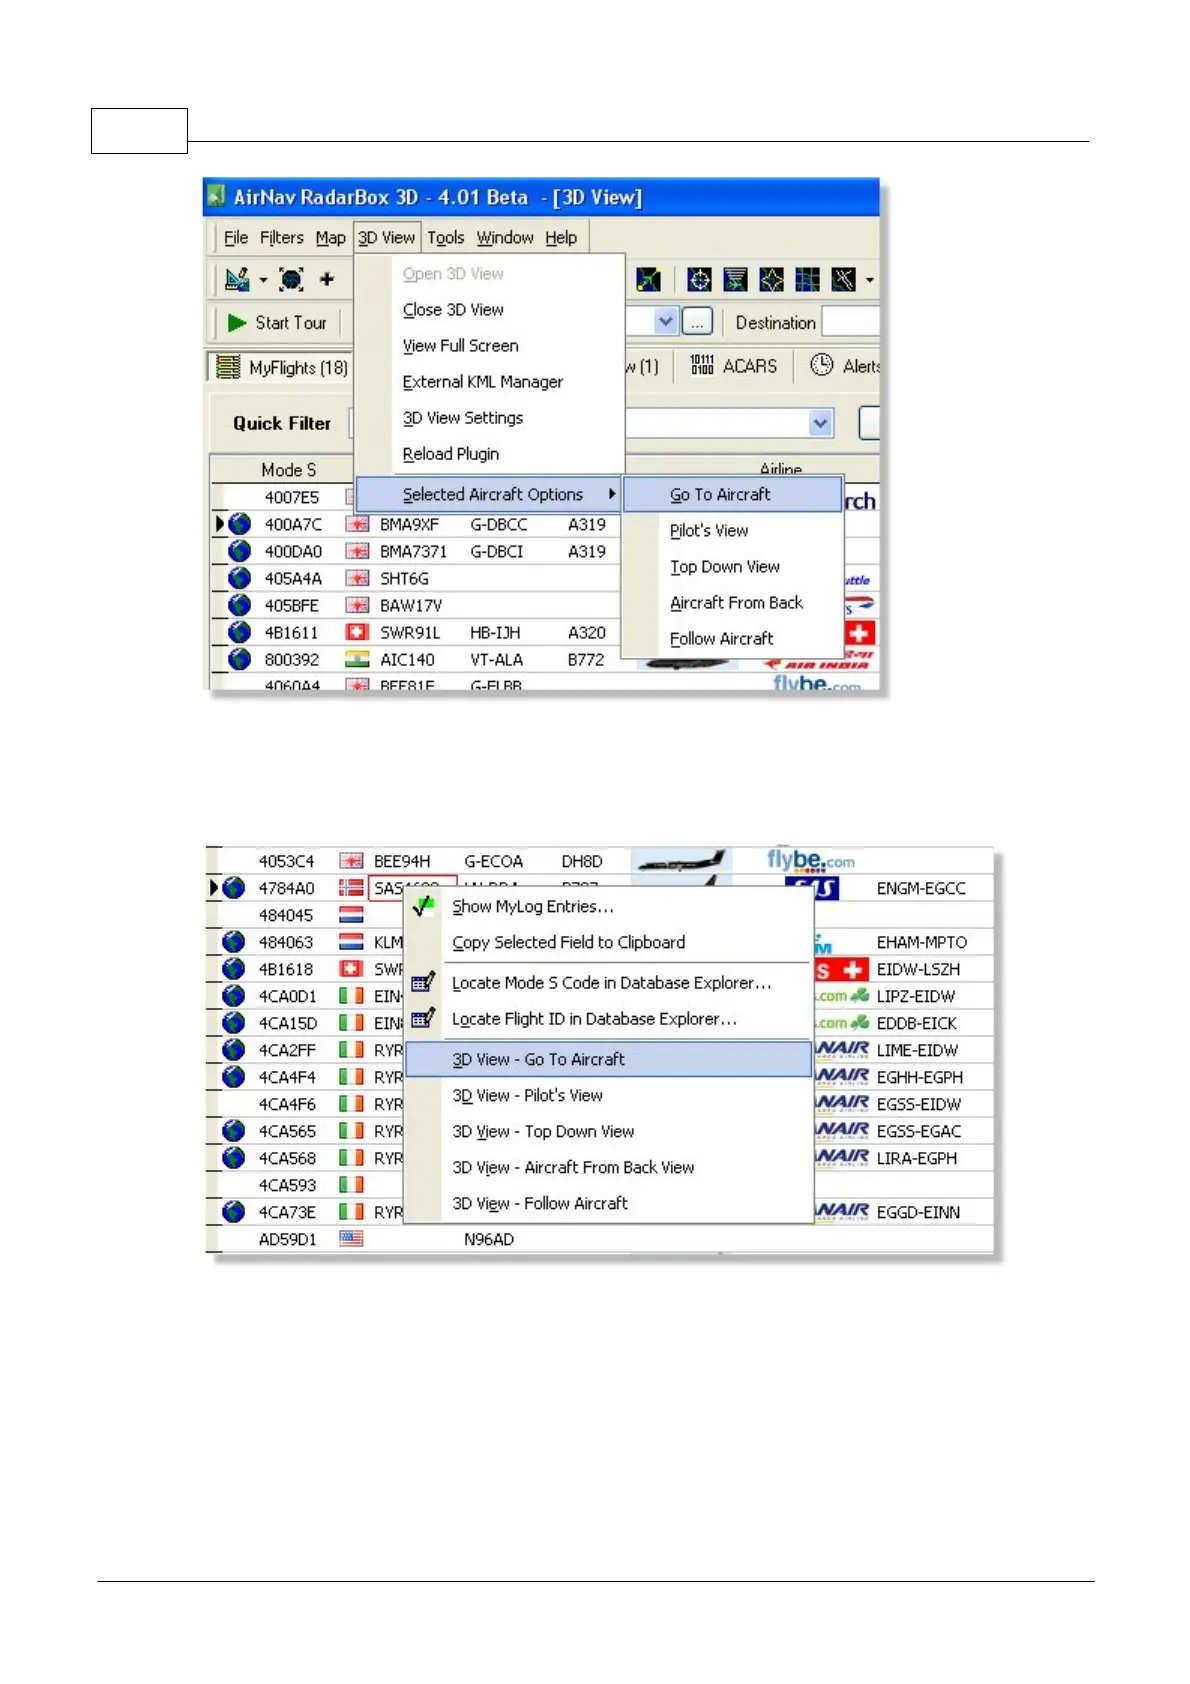Click the globe icon on row 400A7C
The height and width of the screenshot is (1684, 1190).
pyautogui.click(x=239, y=523)
